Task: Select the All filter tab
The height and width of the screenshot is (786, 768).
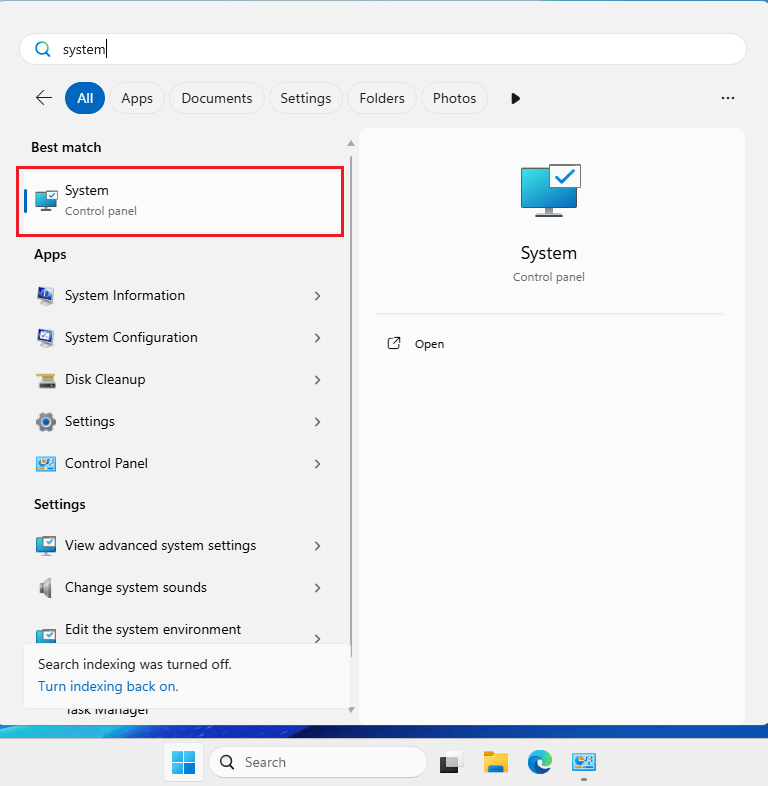Action: click(x=85, y=98)
